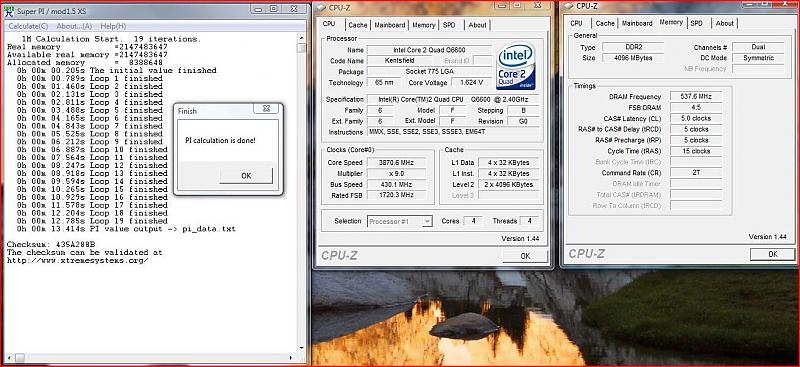The height and width of the screenshot is (367, 800).
Task: Click the DC Mode value Symmetric
Action: 758,58
